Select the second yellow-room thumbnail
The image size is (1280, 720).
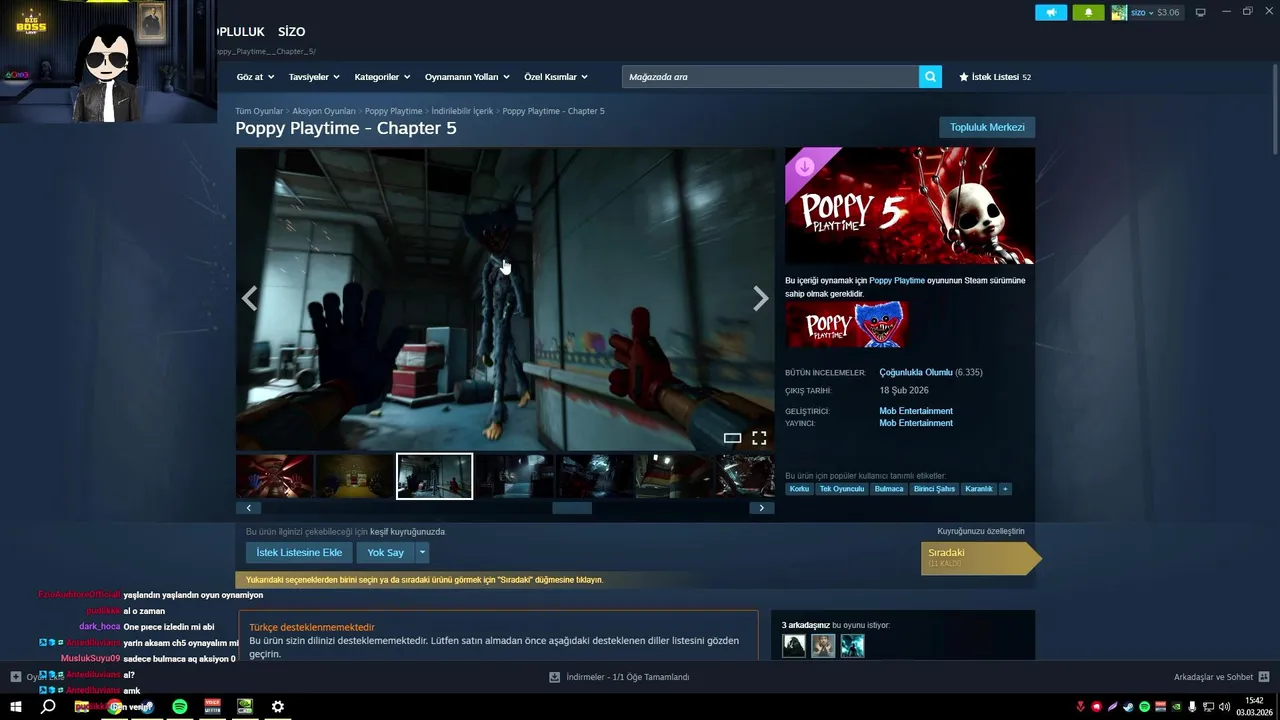pos(354,476)
